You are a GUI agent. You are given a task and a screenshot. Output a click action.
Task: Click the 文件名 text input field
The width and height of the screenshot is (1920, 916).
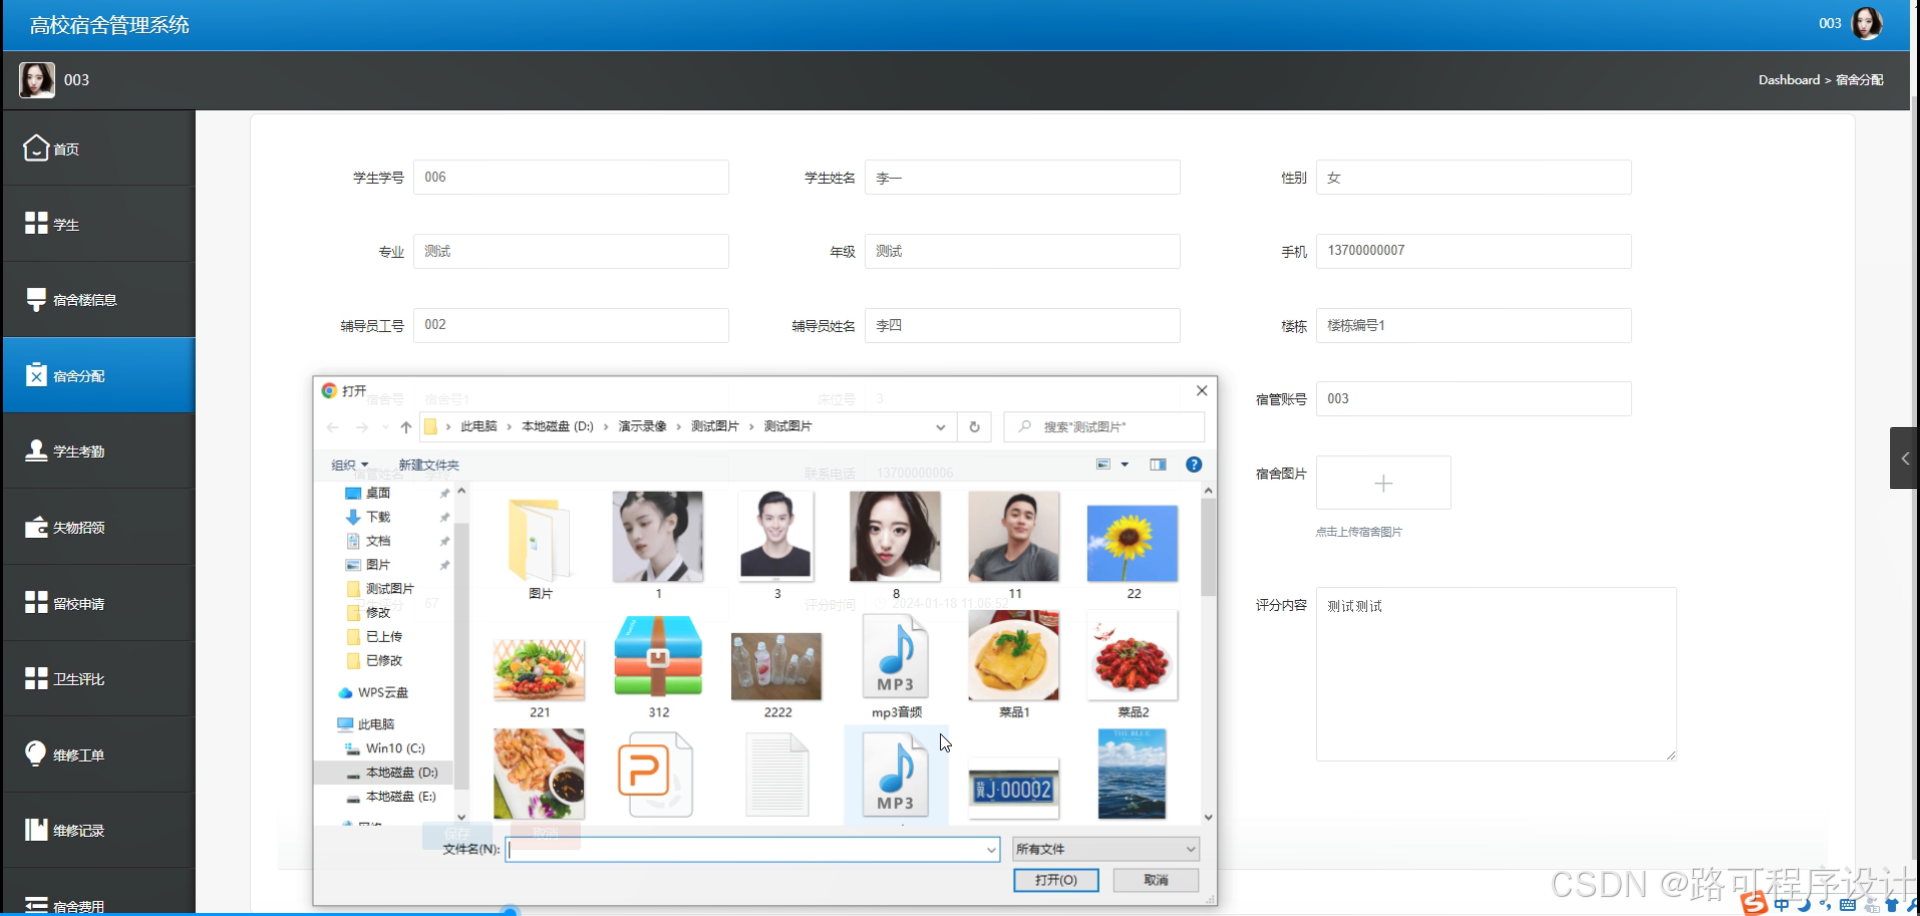click(x=746, y=850)
